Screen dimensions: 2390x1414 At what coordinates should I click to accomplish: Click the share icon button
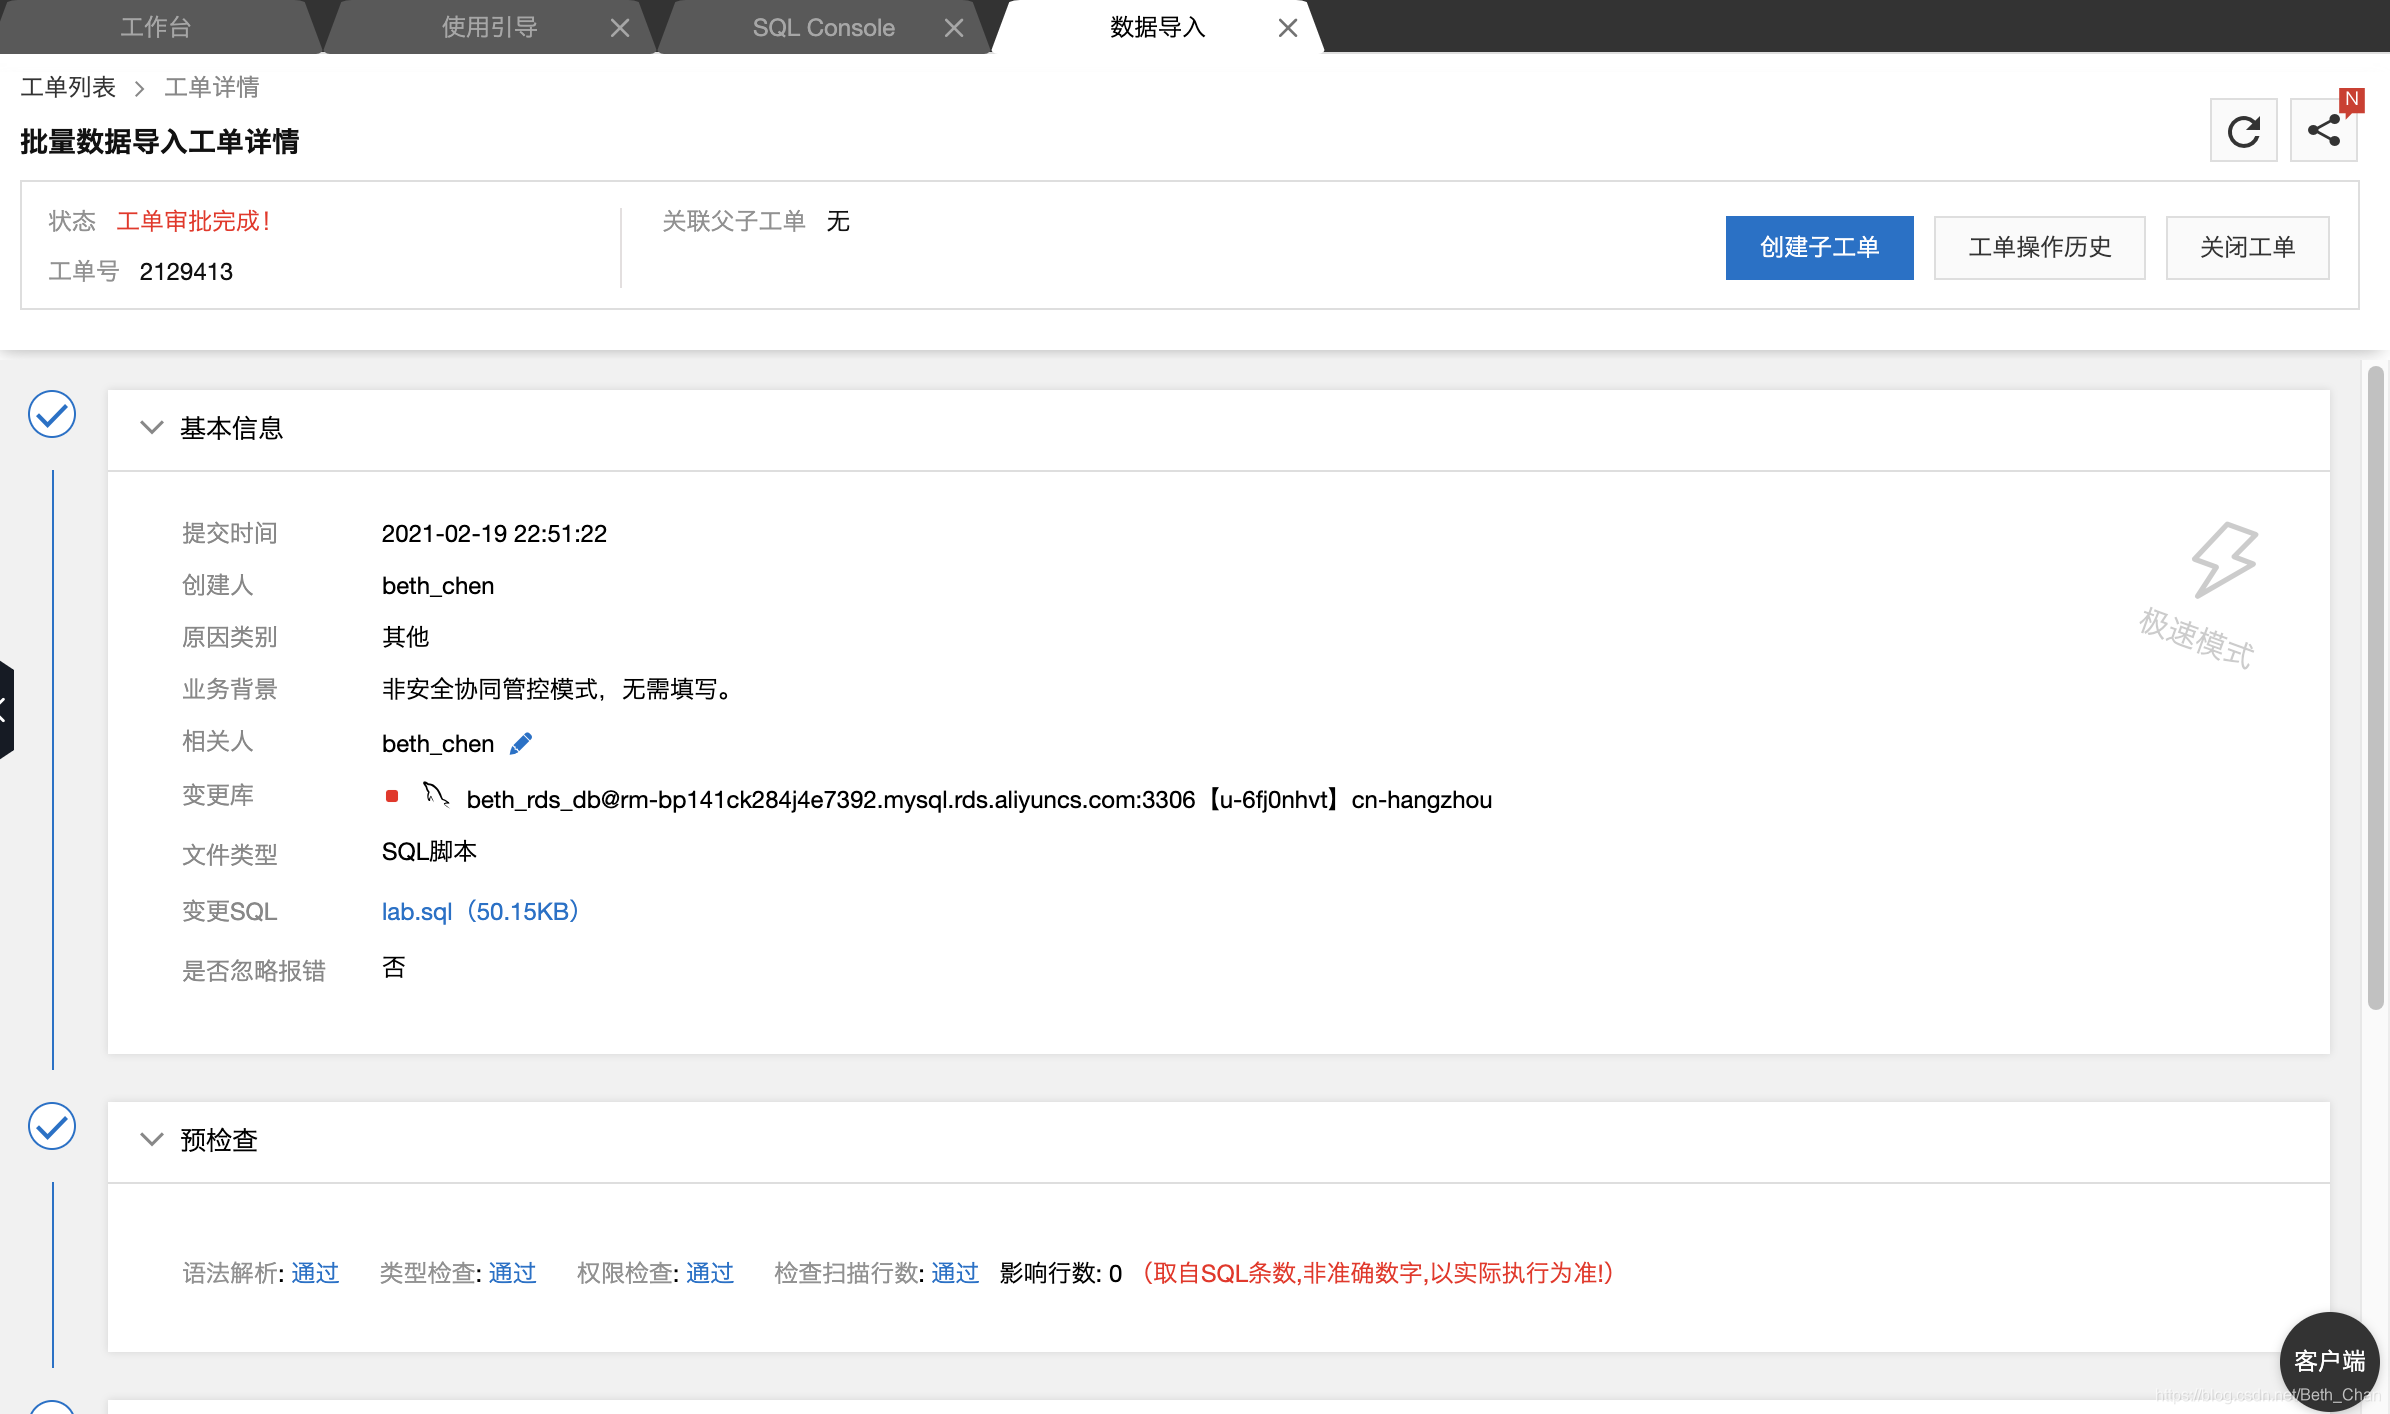tap(2323, 131)
